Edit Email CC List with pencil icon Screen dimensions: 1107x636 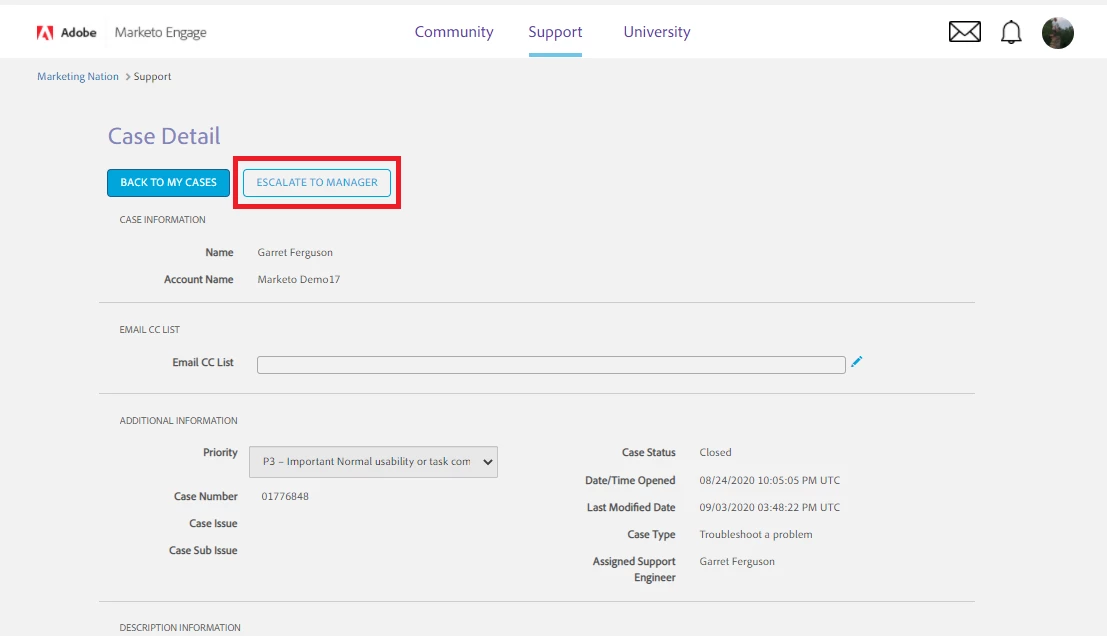click(856, 361)
